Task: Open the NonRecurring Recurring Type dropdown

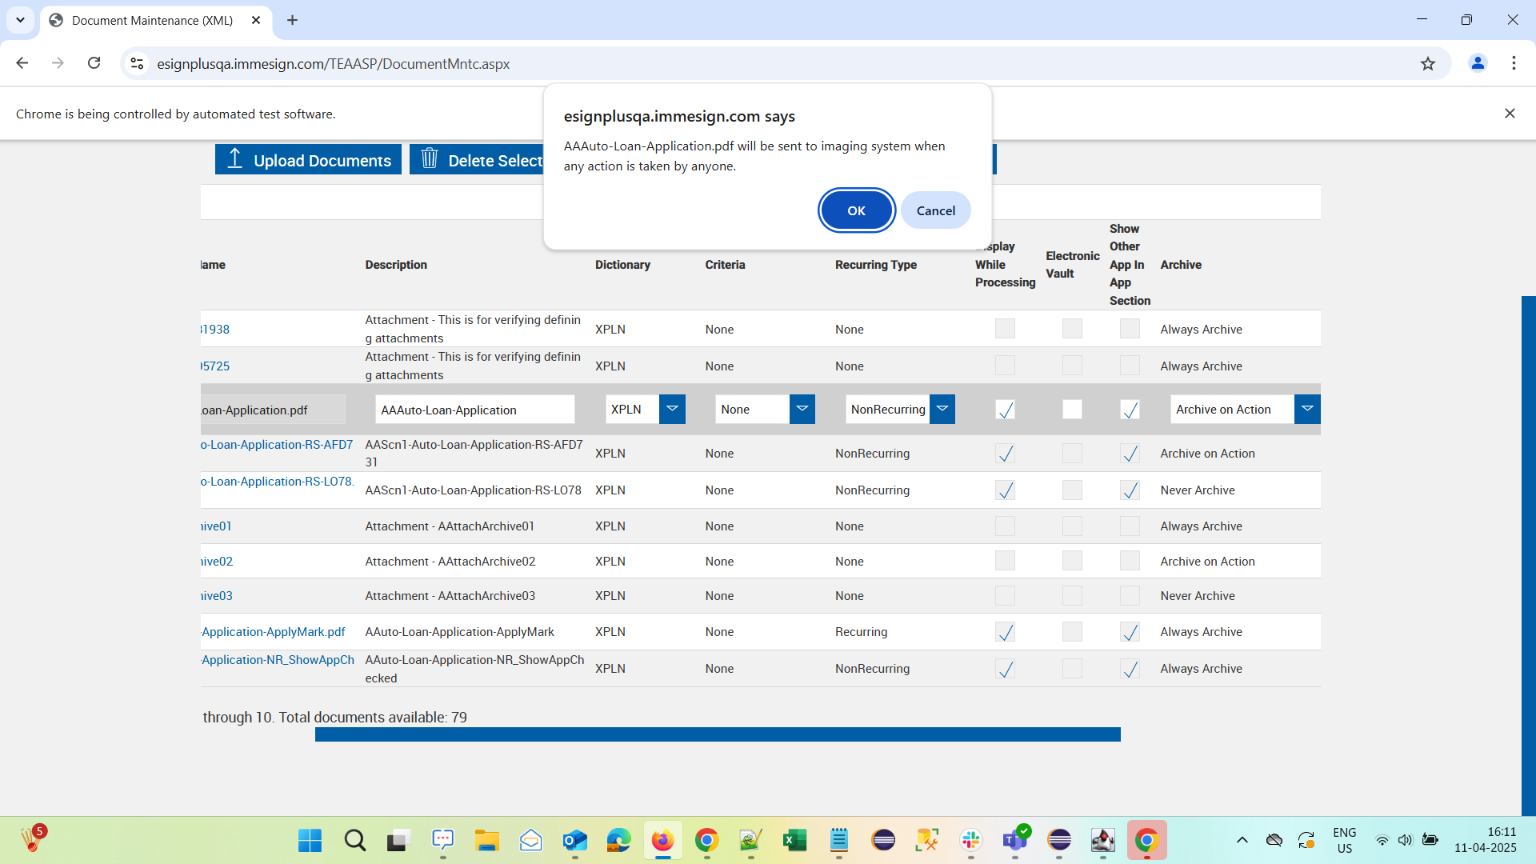Action: [x=942, y=409]
